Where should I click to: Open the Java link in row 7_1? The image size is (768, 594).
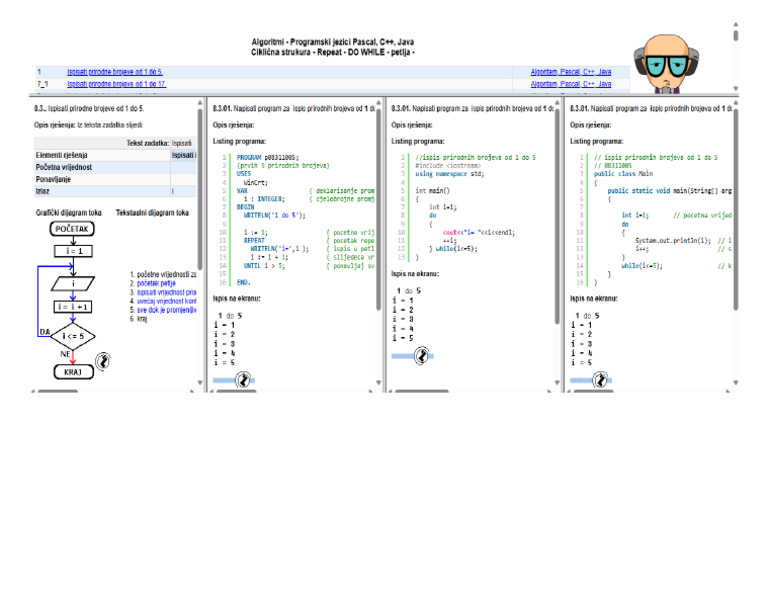pyautogui.click(x=604, y=84)
